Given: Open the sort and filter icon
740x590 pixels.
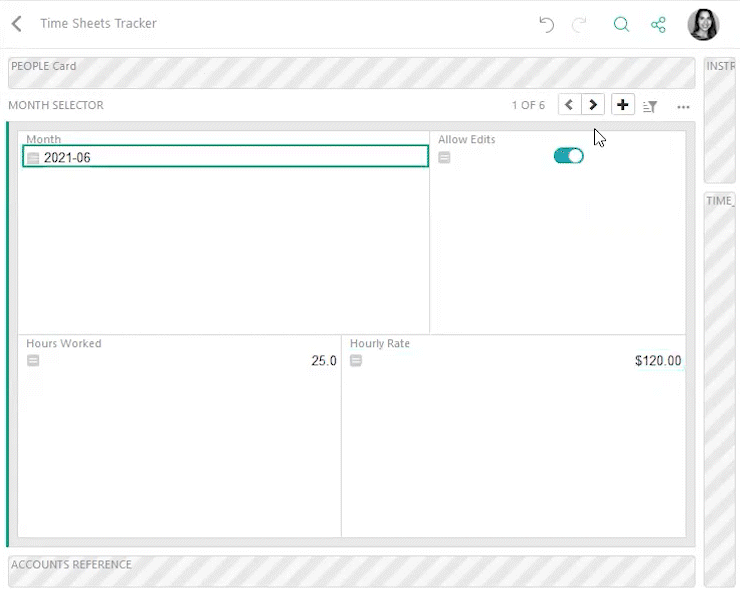Looking at the screenshot, I should (x=650, y=106).
